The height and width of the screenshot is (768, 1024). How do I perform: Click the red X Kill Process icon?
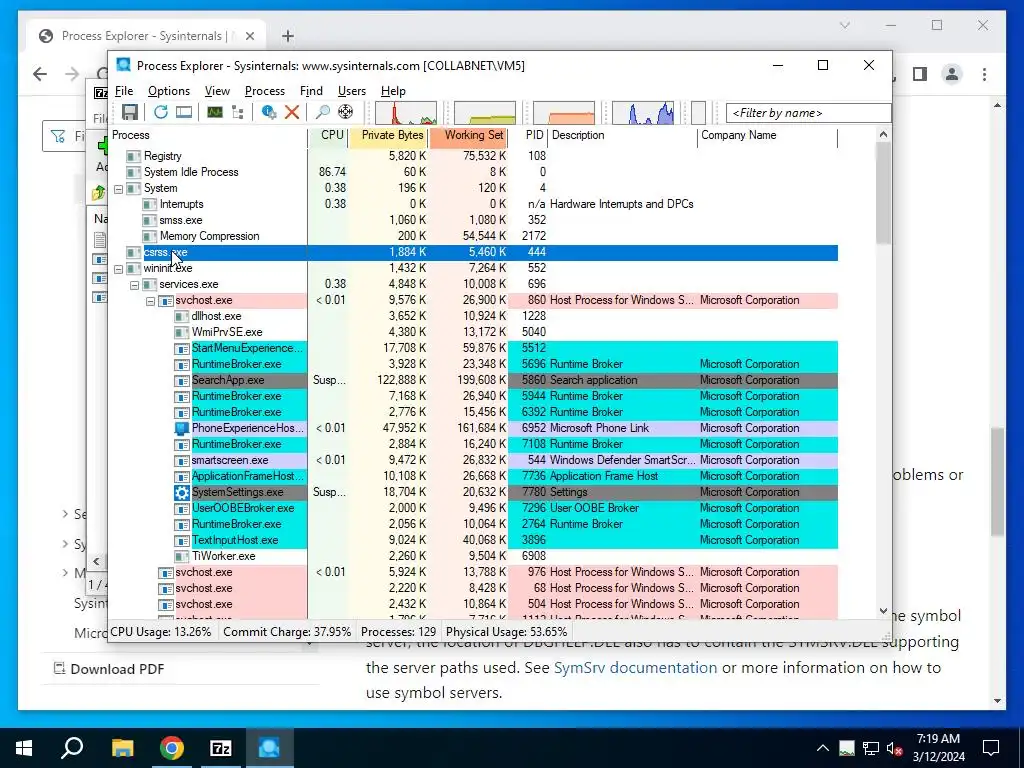point(292,112)
